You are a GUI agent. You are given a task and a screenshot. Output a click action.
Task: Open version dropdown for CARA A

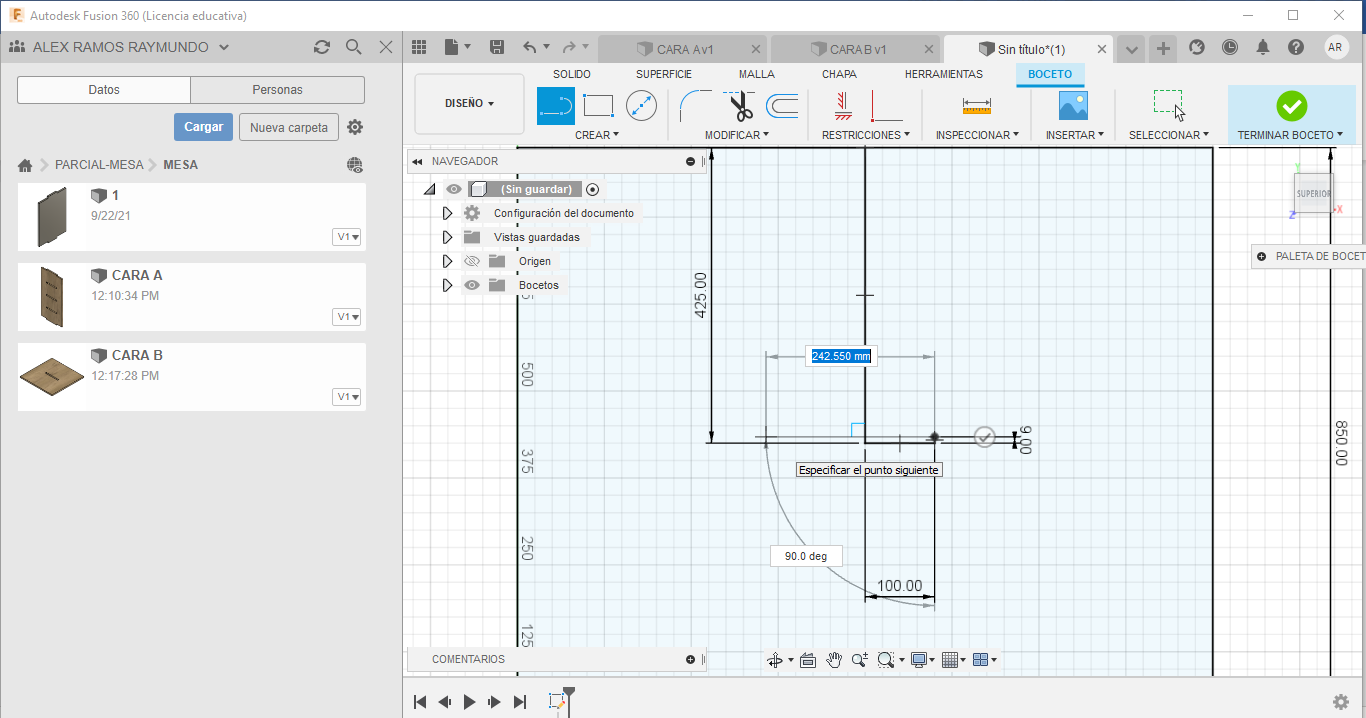pos(347,317)
